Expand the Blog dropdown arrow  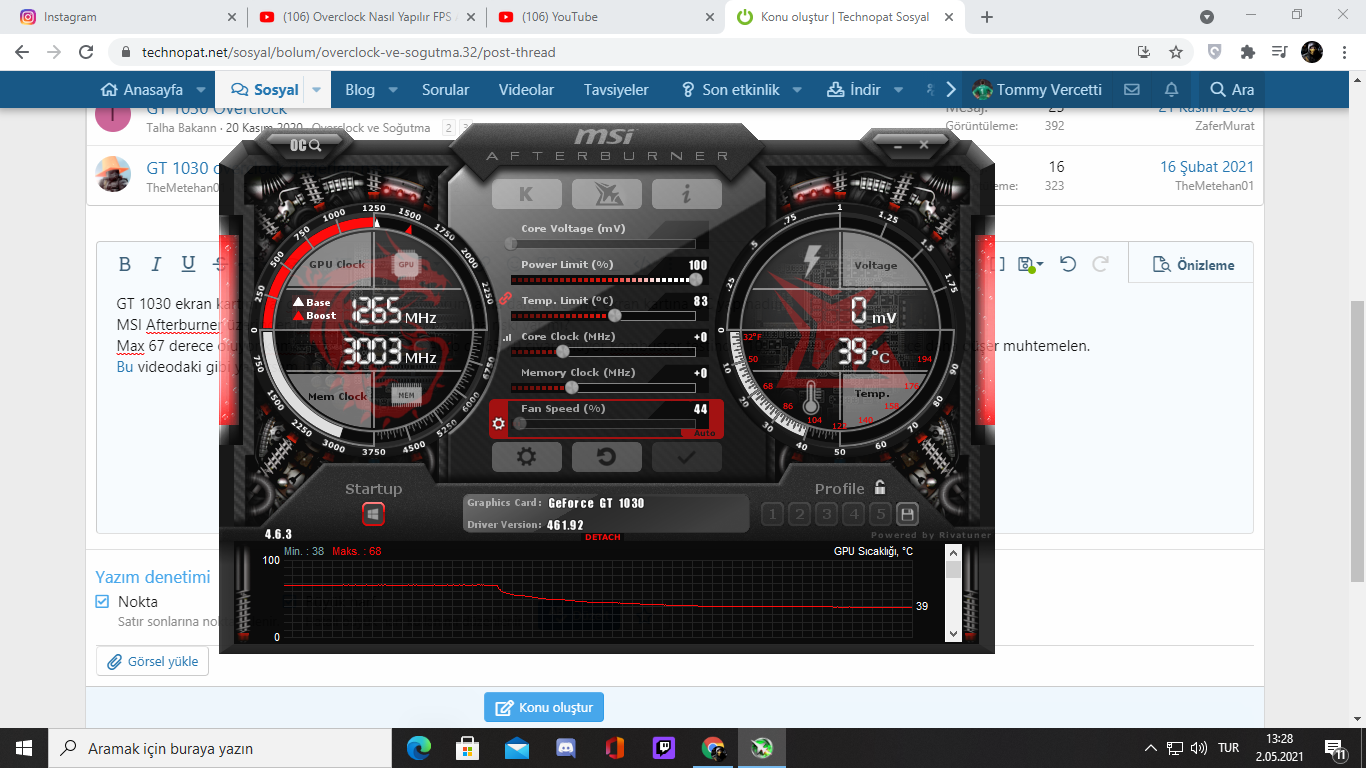click(393, 90)
